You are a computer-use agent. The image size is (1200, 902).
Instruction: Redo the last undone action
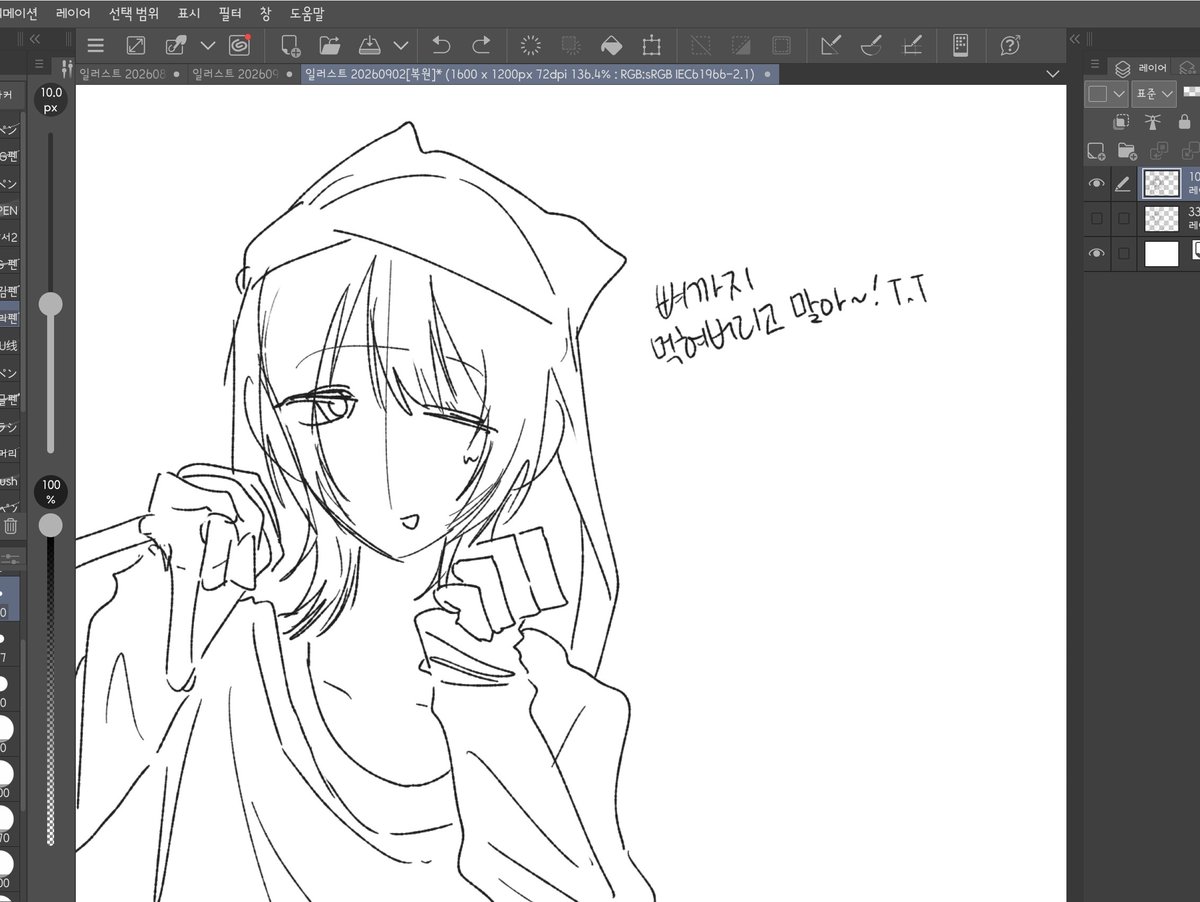[x=481, y=45]
